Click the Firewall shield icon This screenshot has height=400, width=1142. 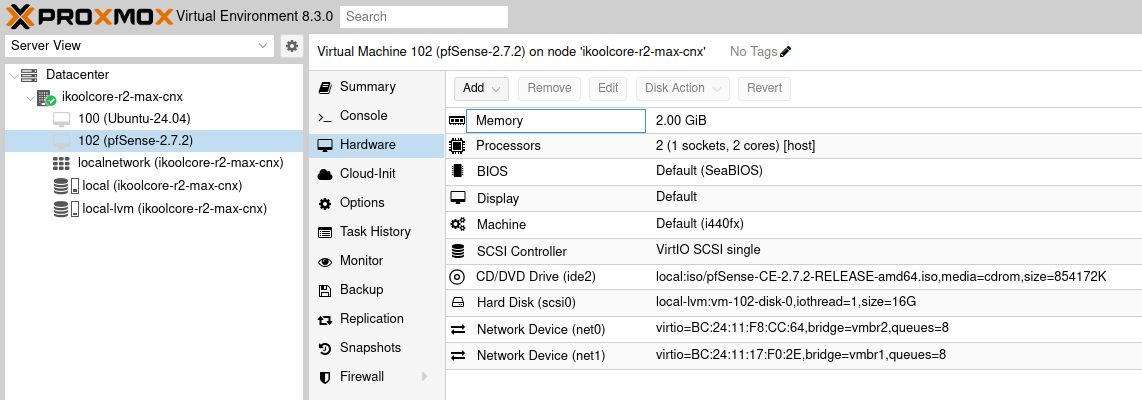[x=326, y=377]
